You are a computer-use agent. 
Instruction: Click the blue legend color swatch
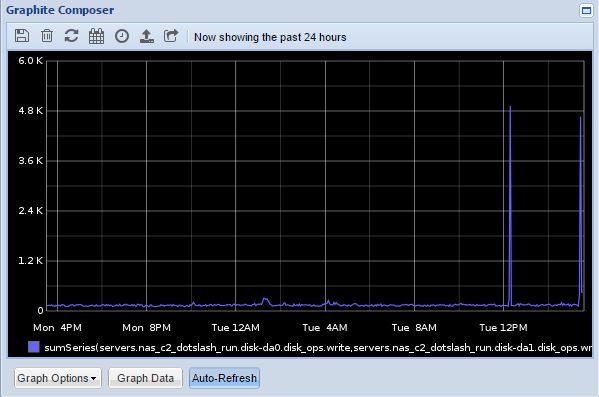[34, 347]
